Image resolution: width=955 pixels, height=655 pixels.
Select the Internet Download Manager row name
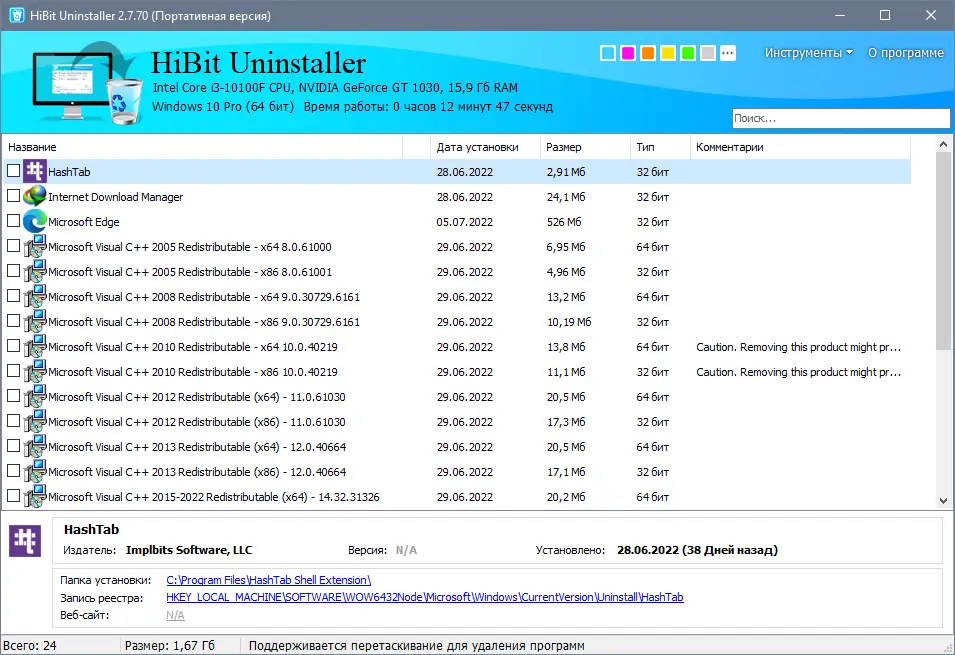coord(116,197)
